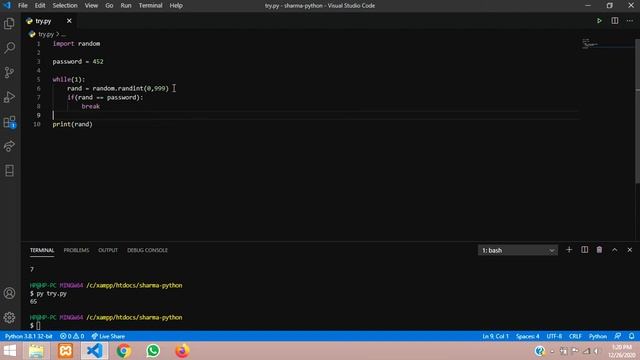Image resolution: width=640 pixels, height=360 pixels.
Task: Open the Explorer view in activity bar
Action: (x=9, y=24)
